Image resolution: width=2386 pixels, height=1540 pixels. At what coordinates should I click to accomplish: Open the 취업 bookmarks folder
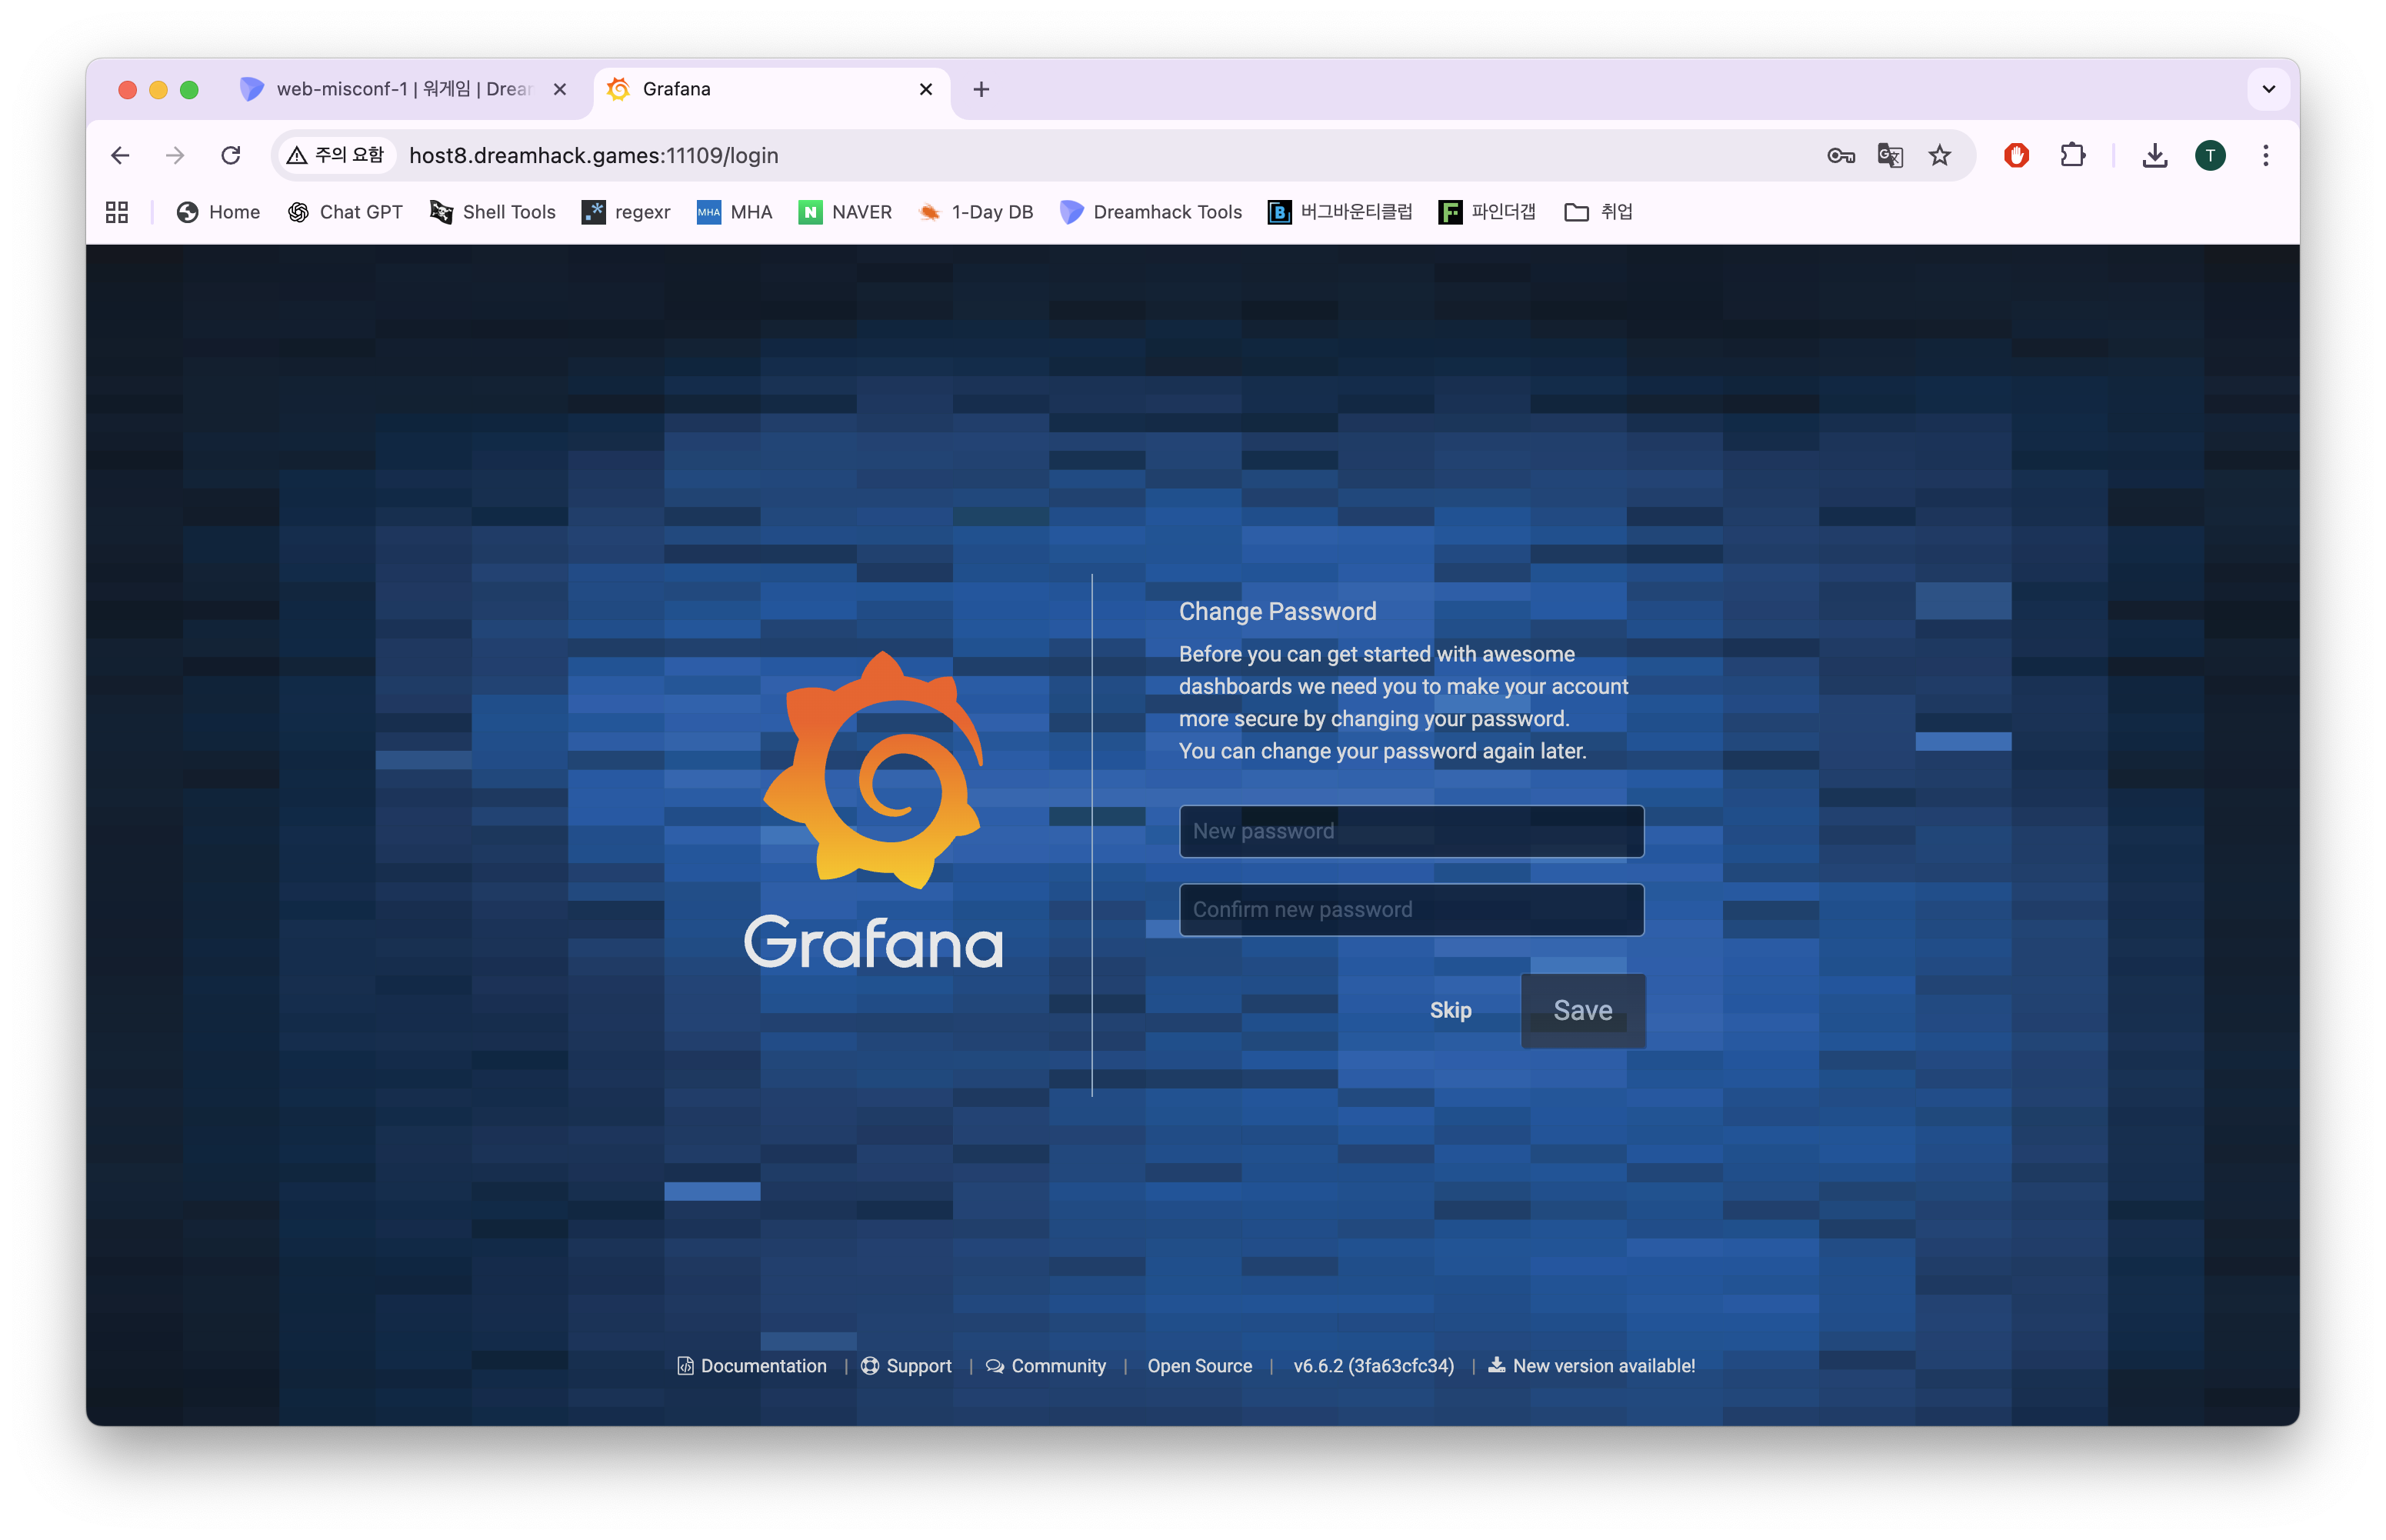pos(1598,212)
